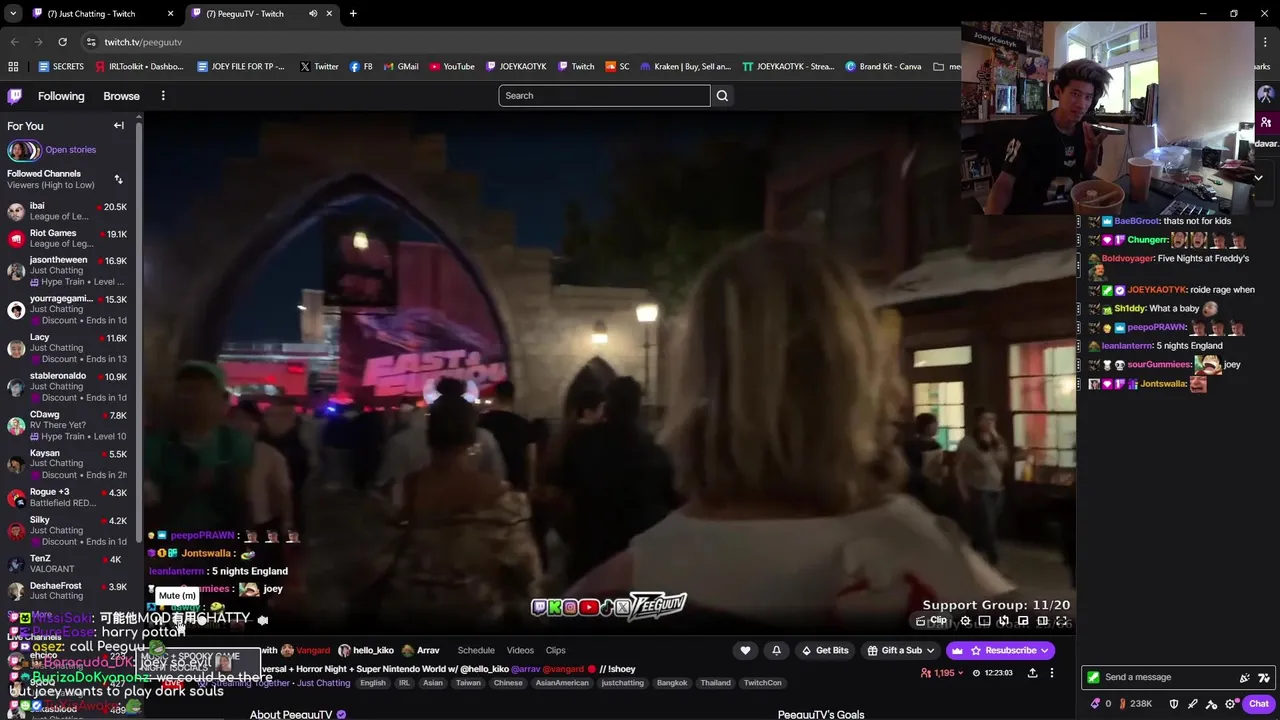Screen dimensions: 1280x720
Task: Mute the PeeguuTV tab audio
Action: [x=313, y=14]
